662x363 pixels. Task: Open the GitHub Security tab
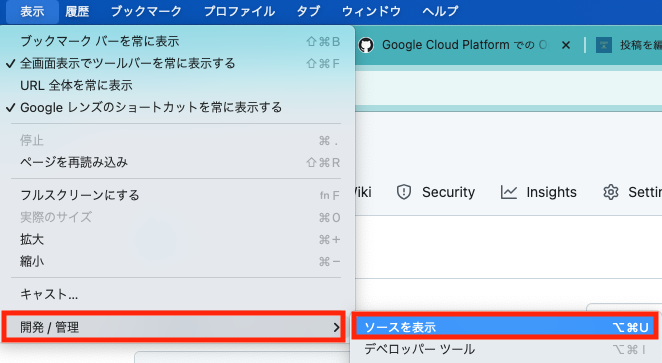tap(436, 192)
